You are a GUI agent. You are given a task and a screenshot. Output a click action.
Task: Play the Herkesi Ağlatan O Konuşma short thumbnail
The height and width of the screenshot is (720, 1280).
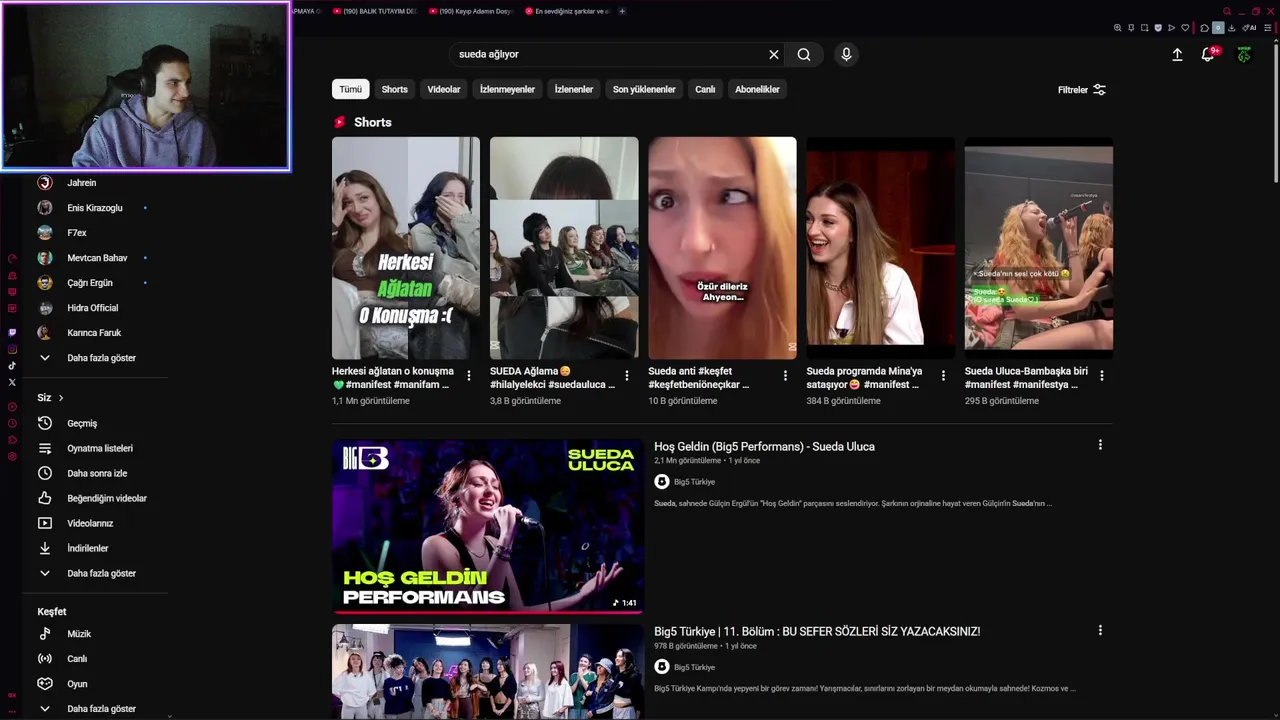(406, 248)
